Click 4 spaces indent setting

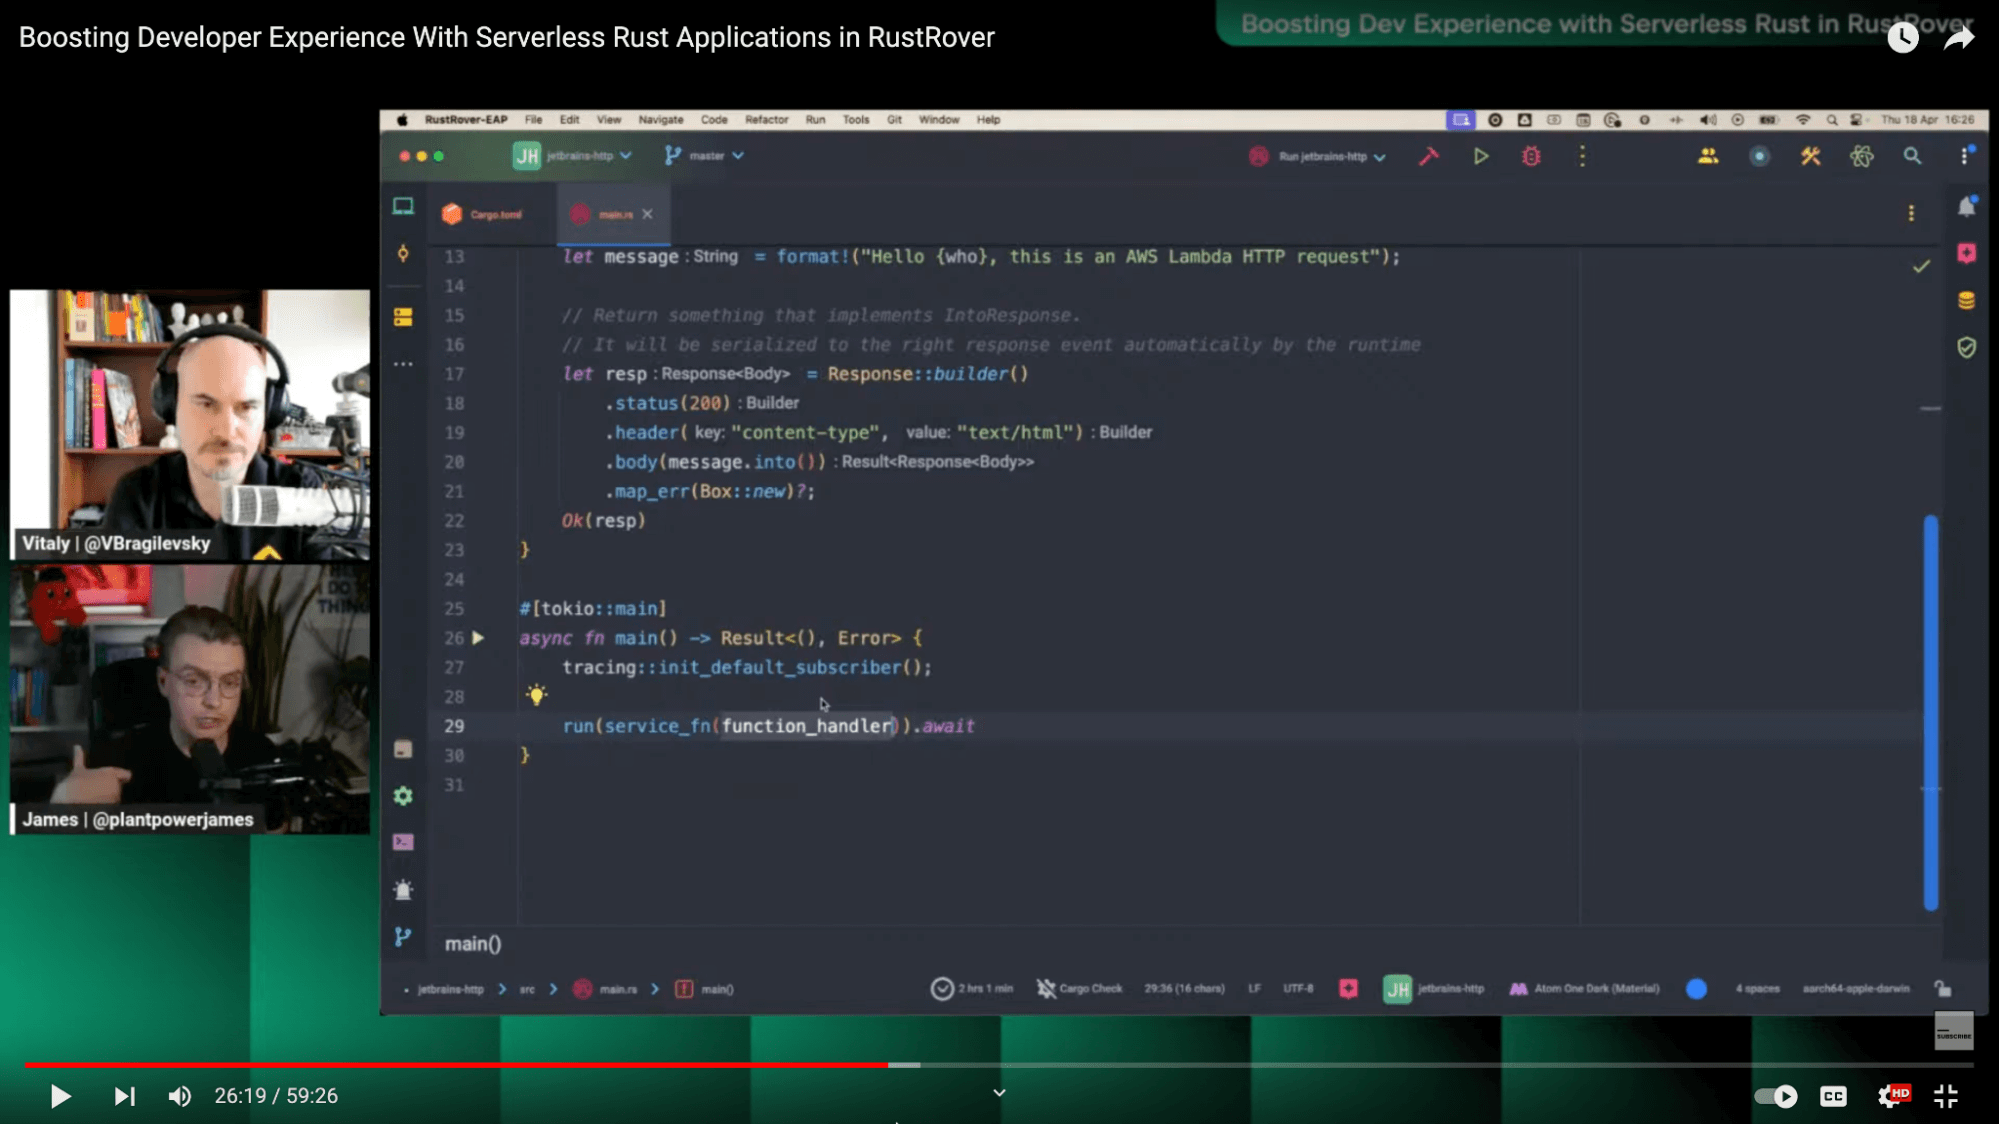(1757, 988)
